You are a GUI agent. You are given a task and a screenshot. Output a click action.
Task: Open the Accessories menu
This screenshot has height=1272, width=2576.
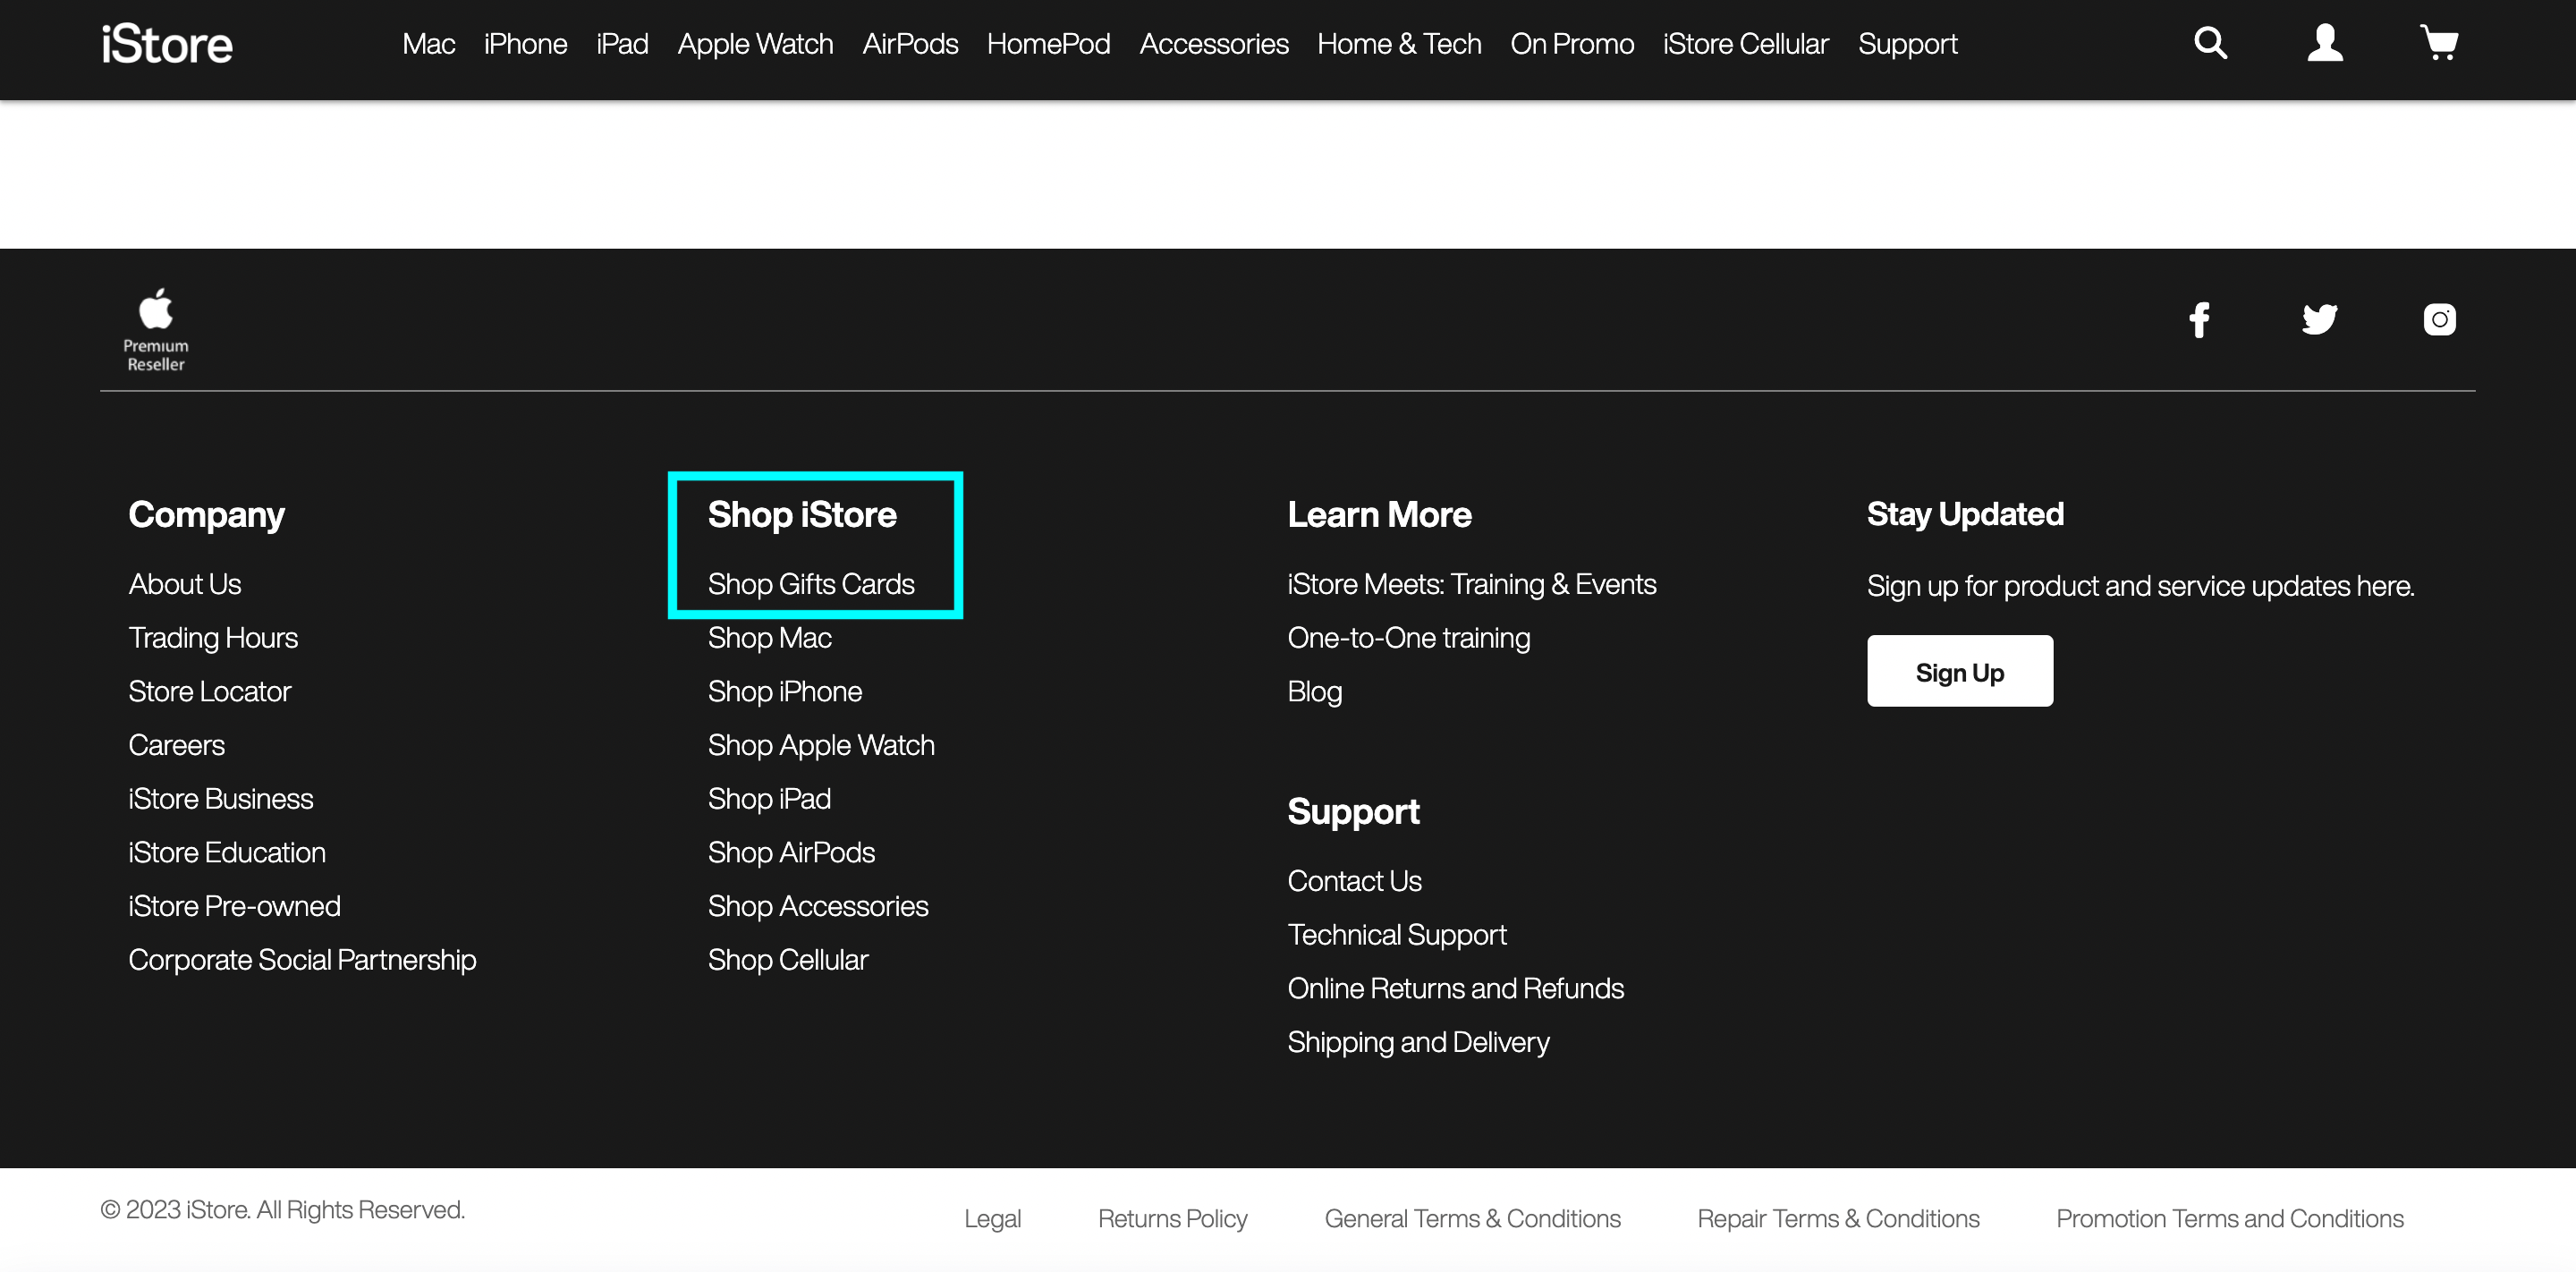click(x=1213, y=44)
